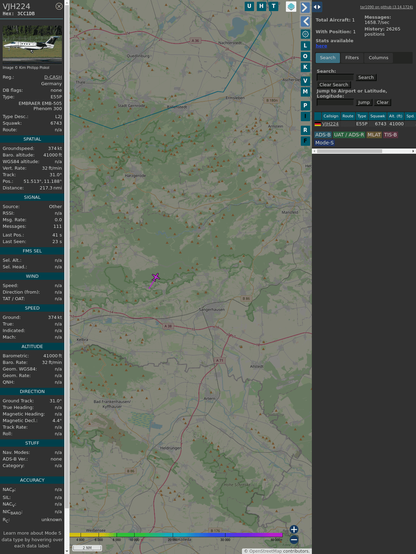Switch to the Columns tab

pos(378,58)
